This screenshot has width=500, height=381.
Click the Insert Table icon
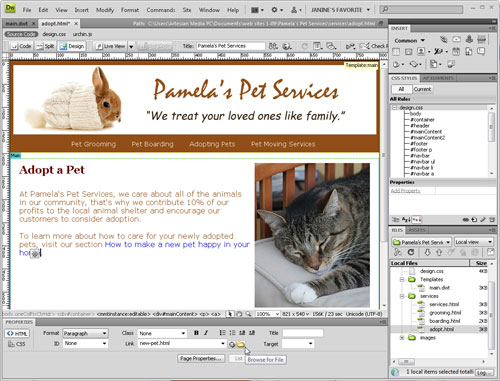coord(396,52)
